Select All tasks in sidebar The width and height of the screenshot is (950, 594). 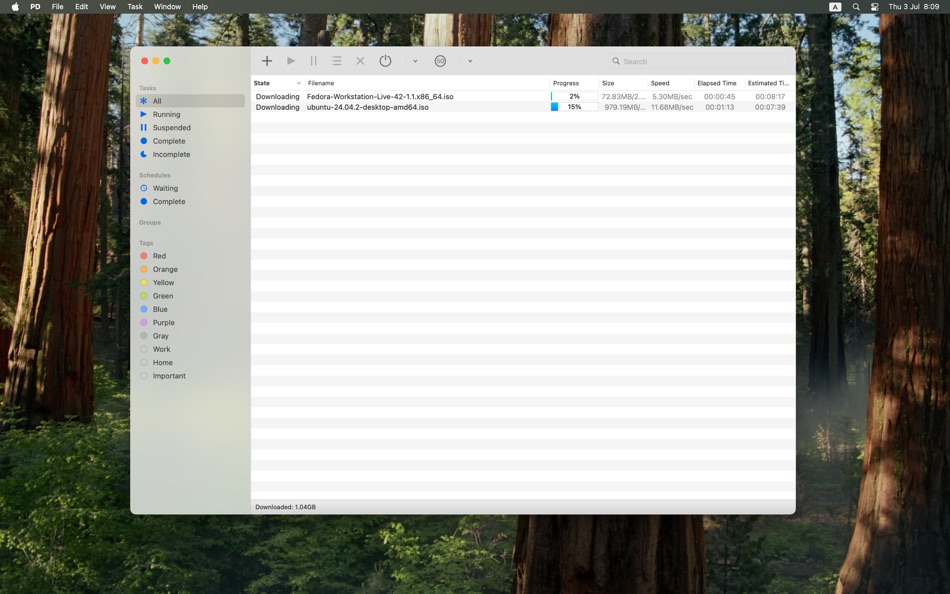[x=191, y=101]
